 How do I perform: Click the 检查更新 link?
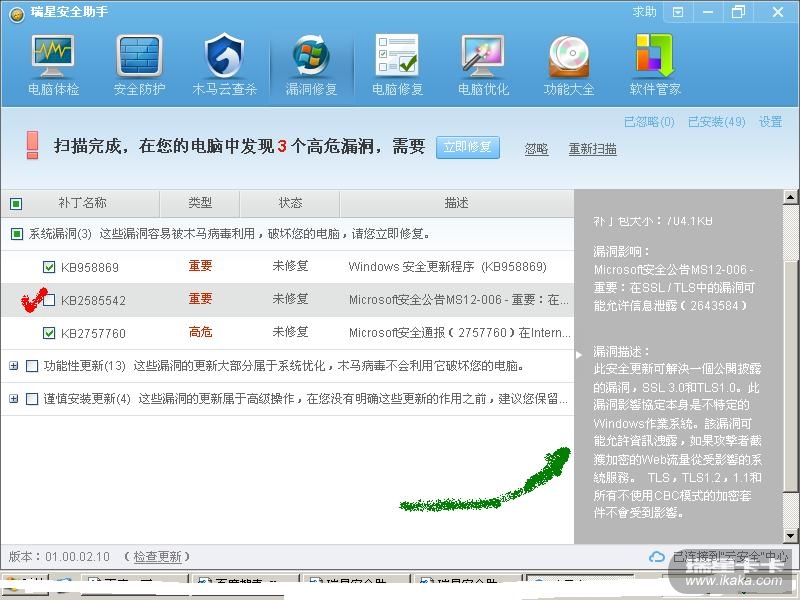tap(158, 557)
